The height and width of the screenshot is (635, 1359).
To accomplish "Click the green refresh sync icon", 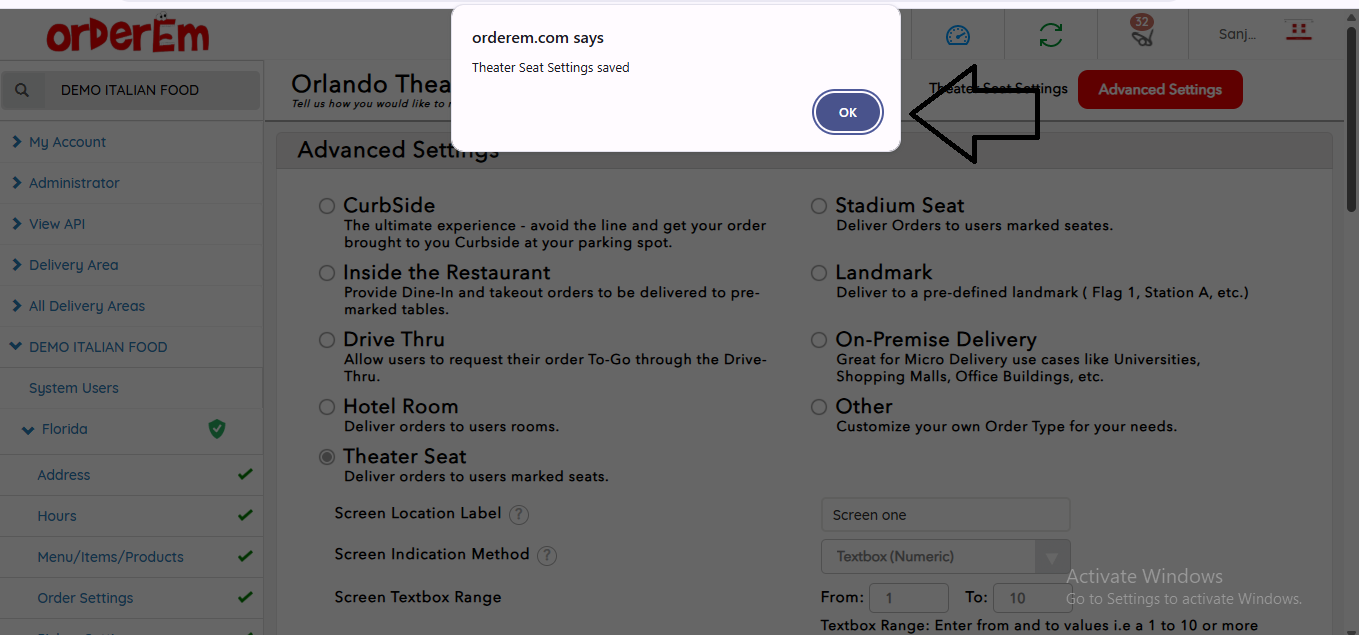I will [1050, 35].
